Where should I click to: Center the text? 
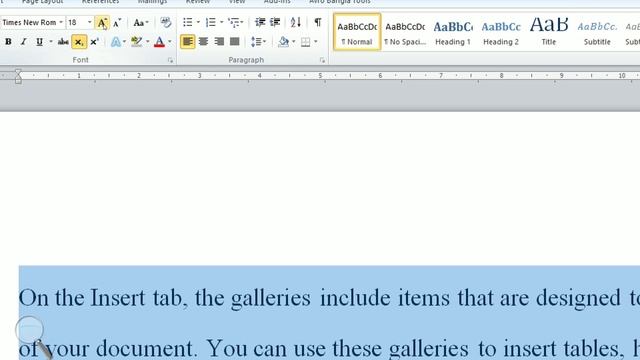click(203, 42)
